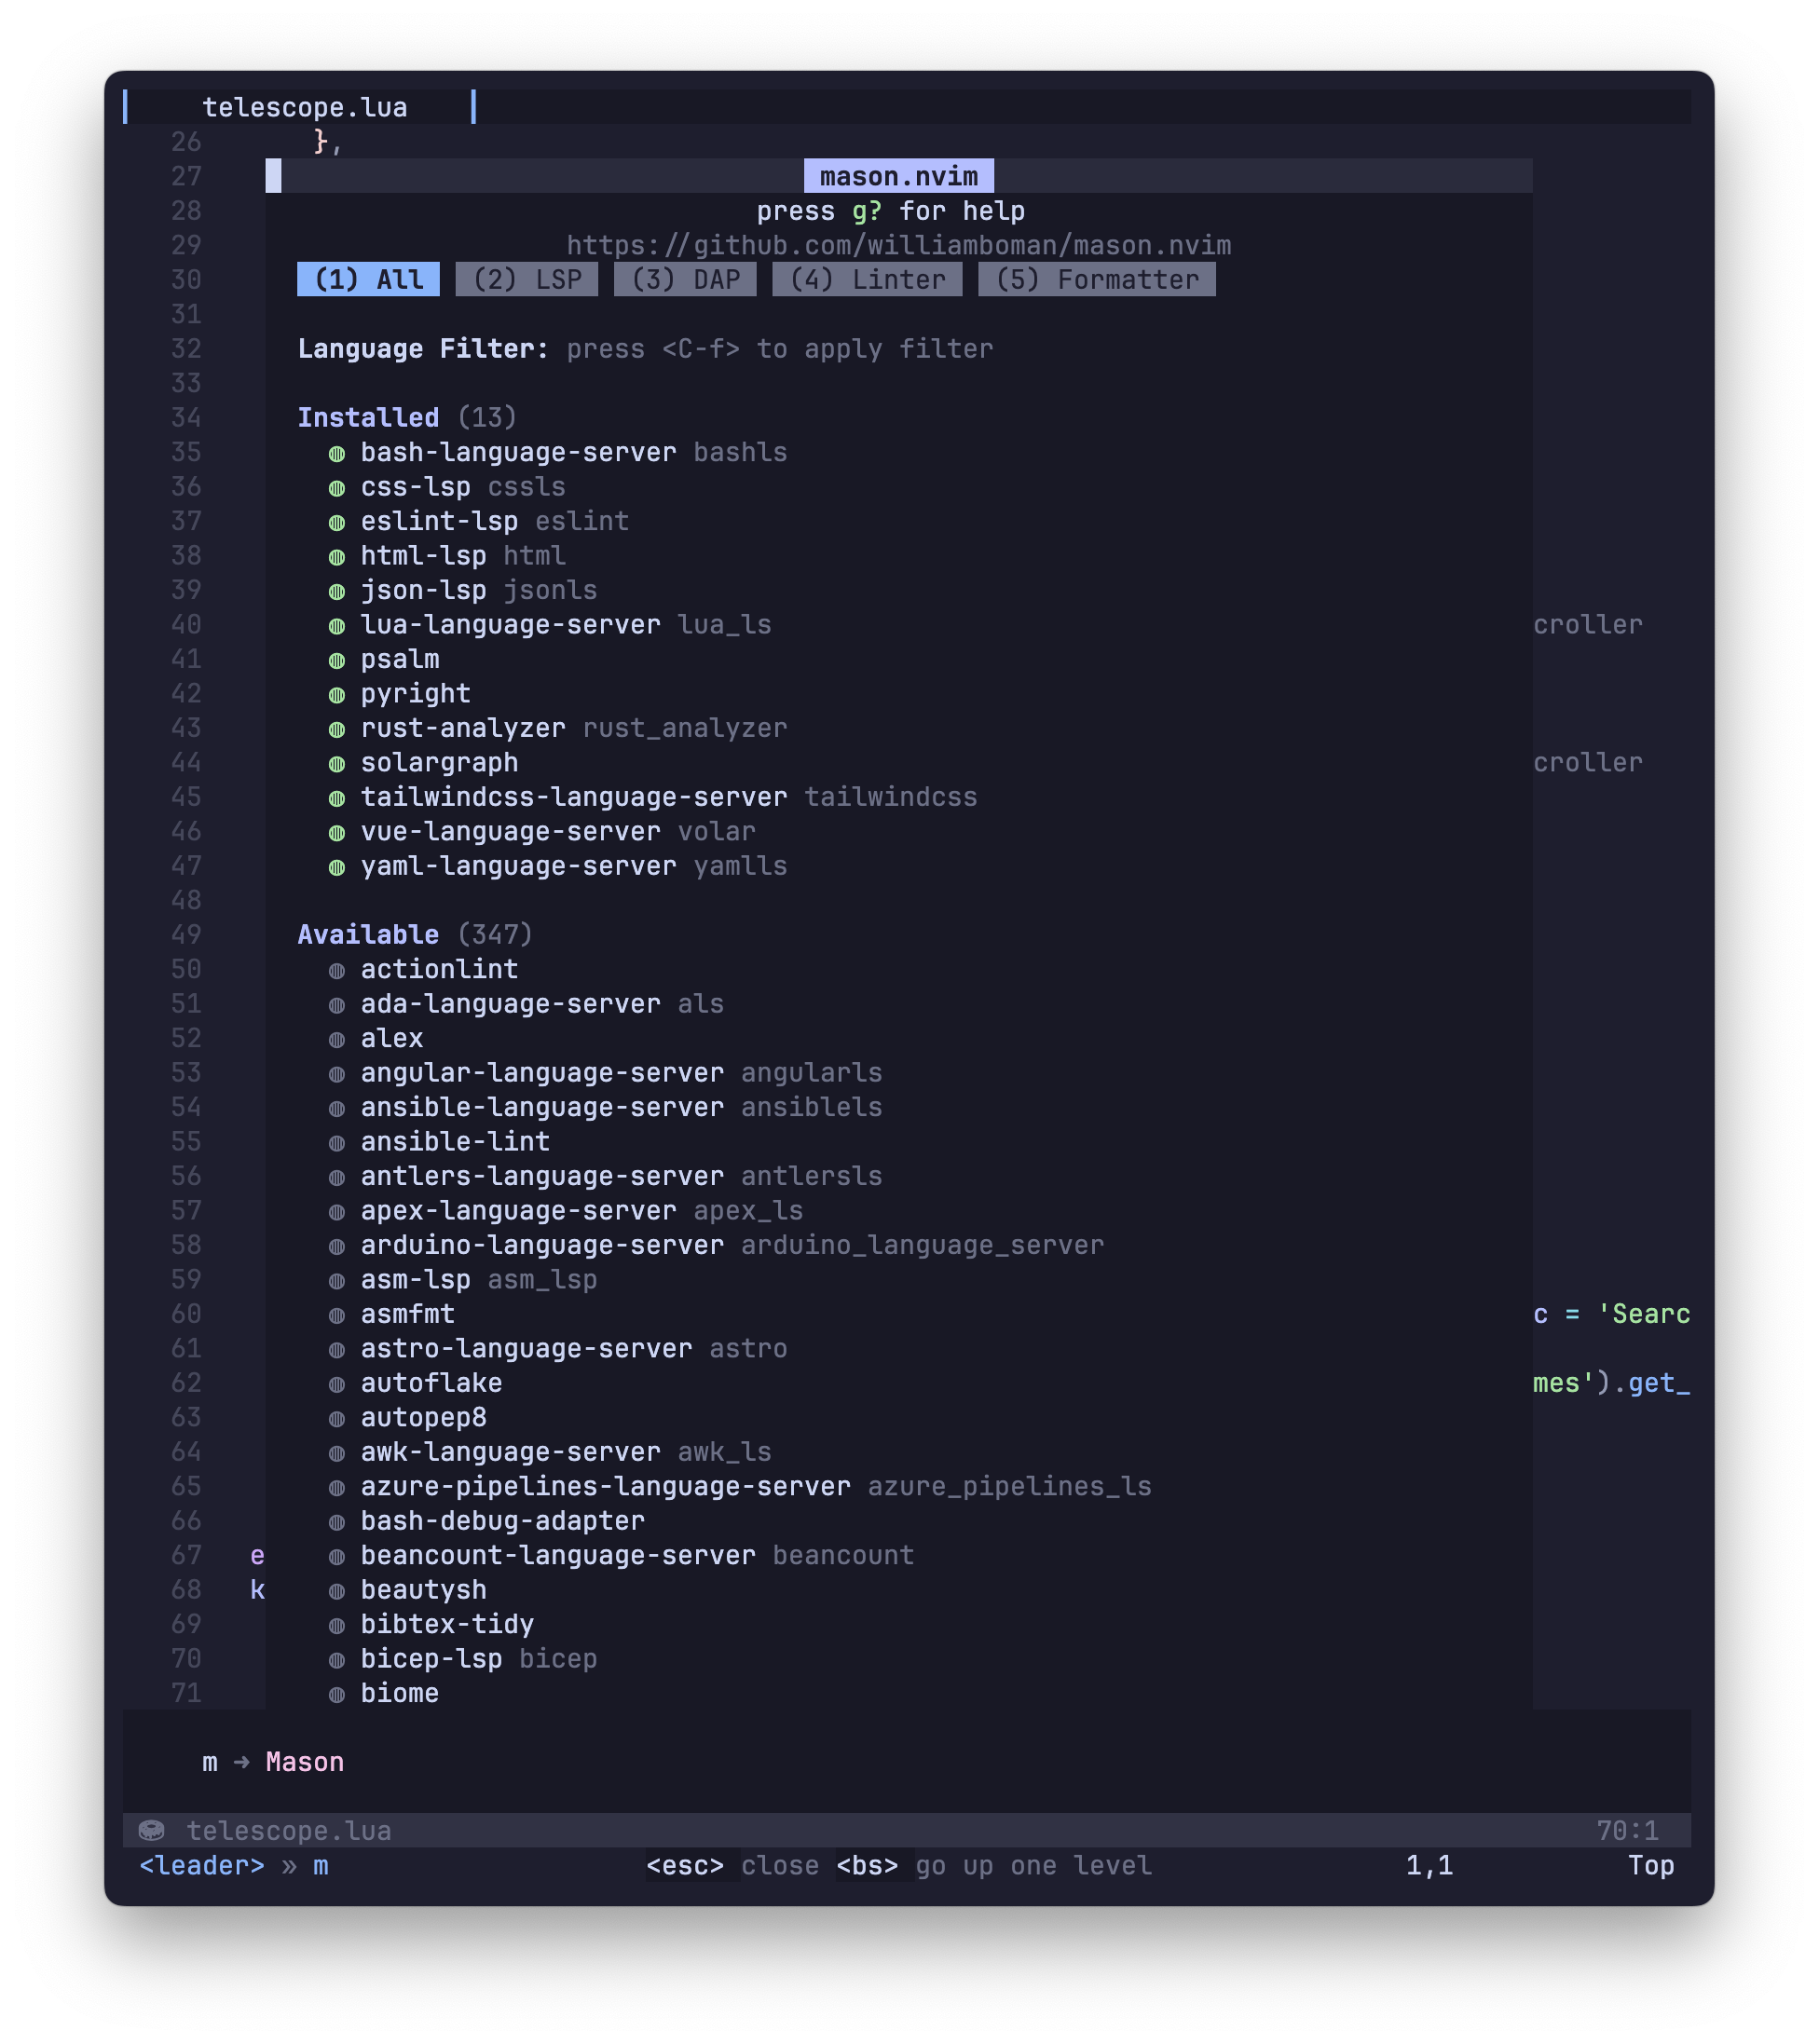Image resolution: width=1819 pixels, height=2044 pixels.
Task: Click the <leader> » m breadcrumb
Action: 233,1865
